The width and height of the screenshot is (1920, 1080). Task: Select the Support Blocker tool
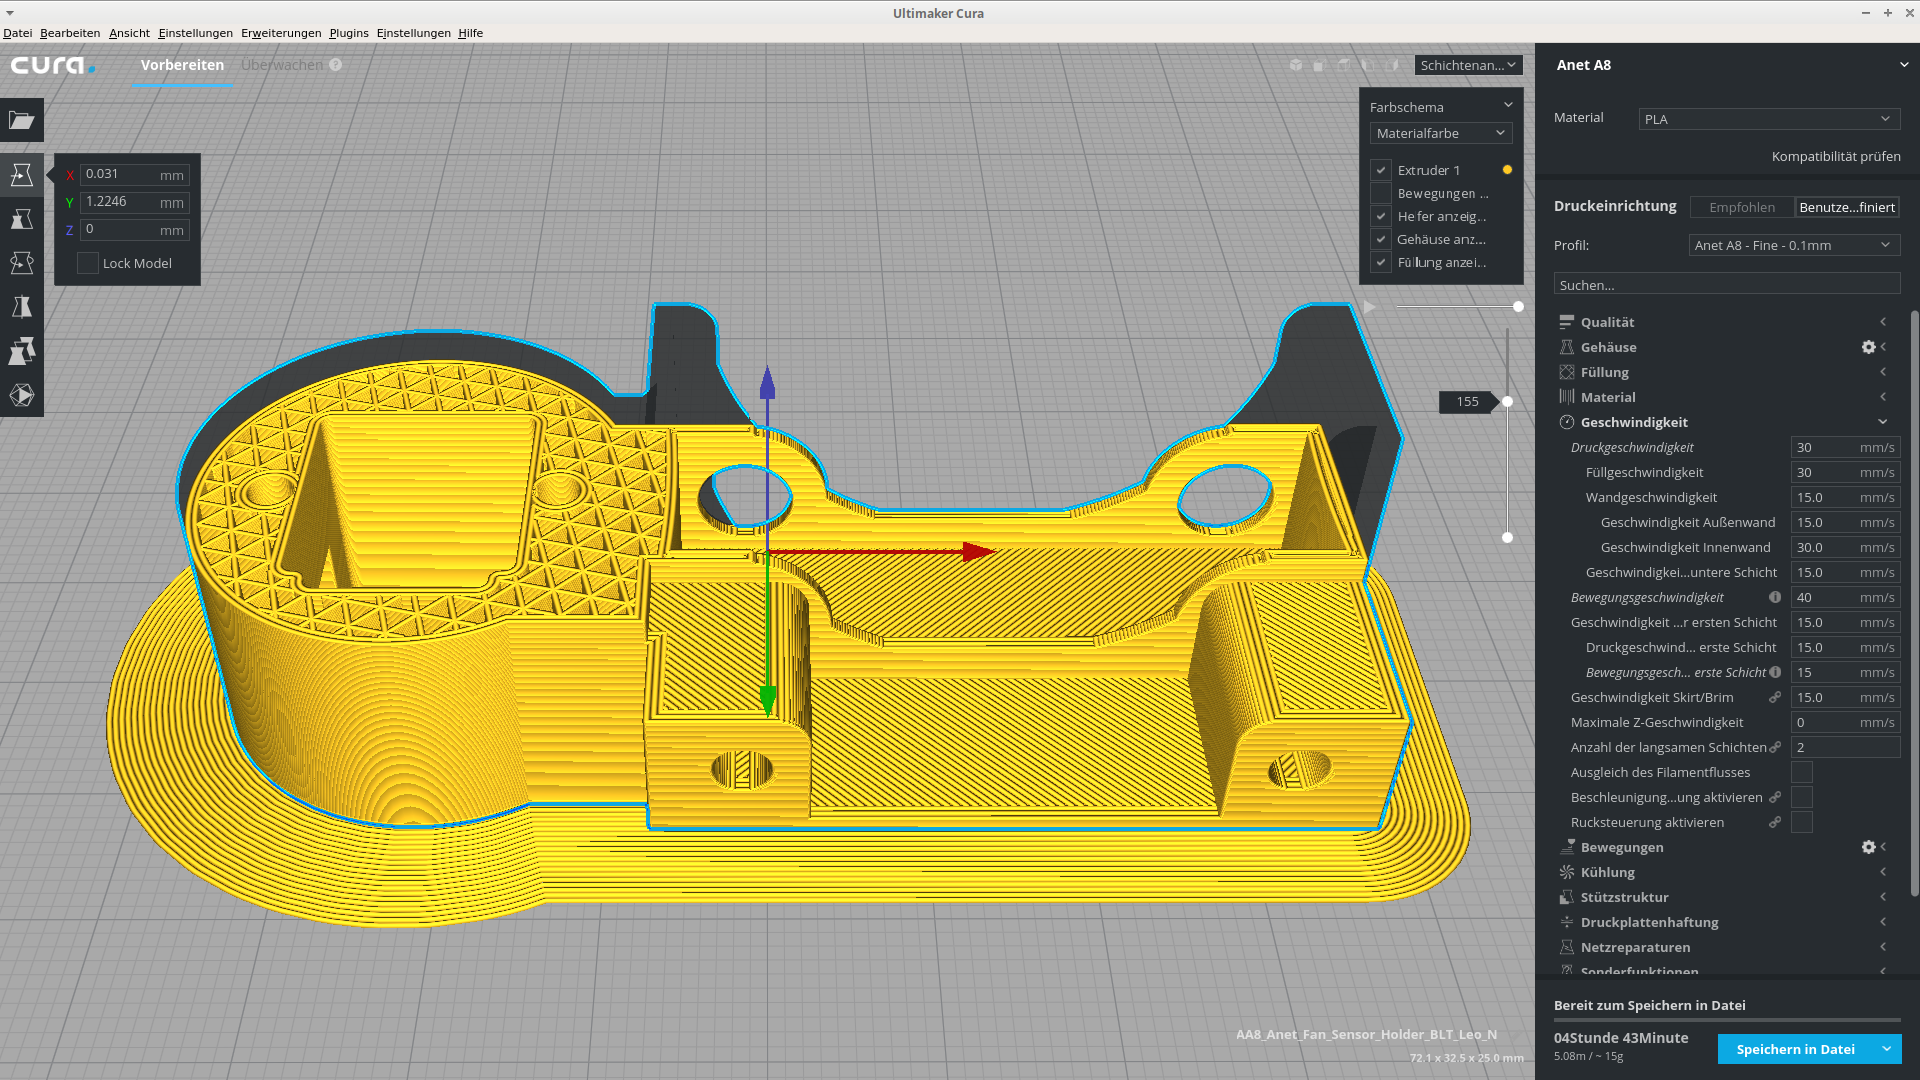(x=22, y=395)
